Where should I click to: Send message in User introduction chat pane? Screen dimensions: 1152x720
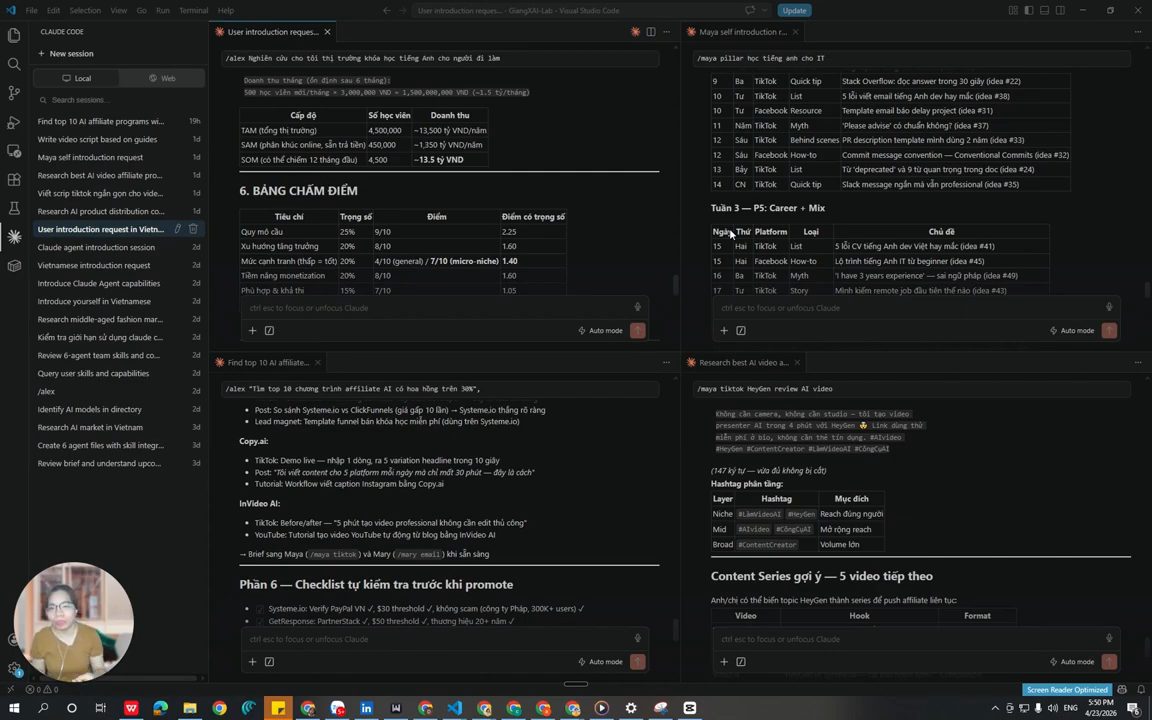pyautogui.click(x=638, y=331)
